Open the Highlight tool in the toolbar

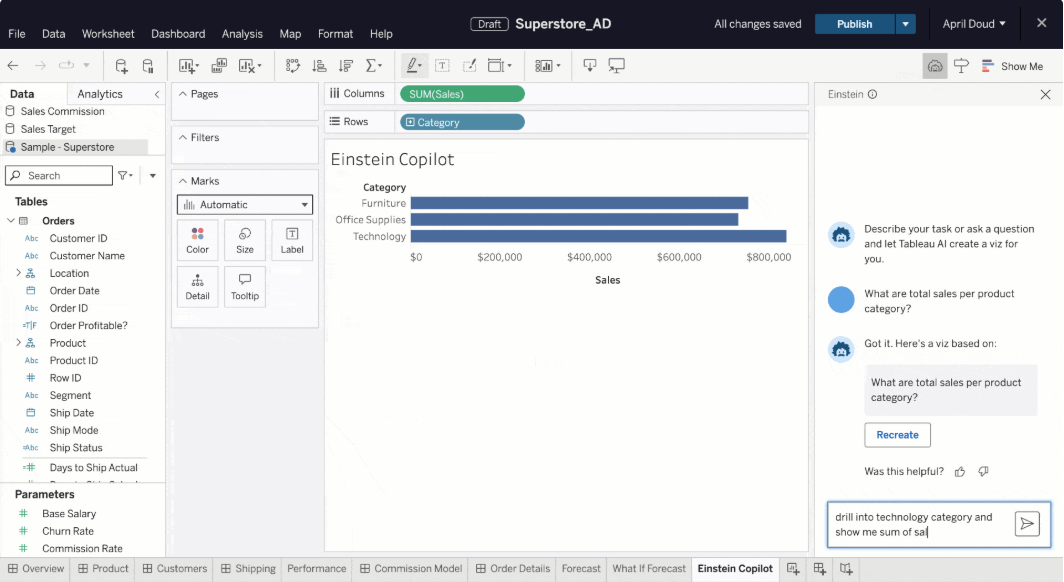[x=413, y=64]
